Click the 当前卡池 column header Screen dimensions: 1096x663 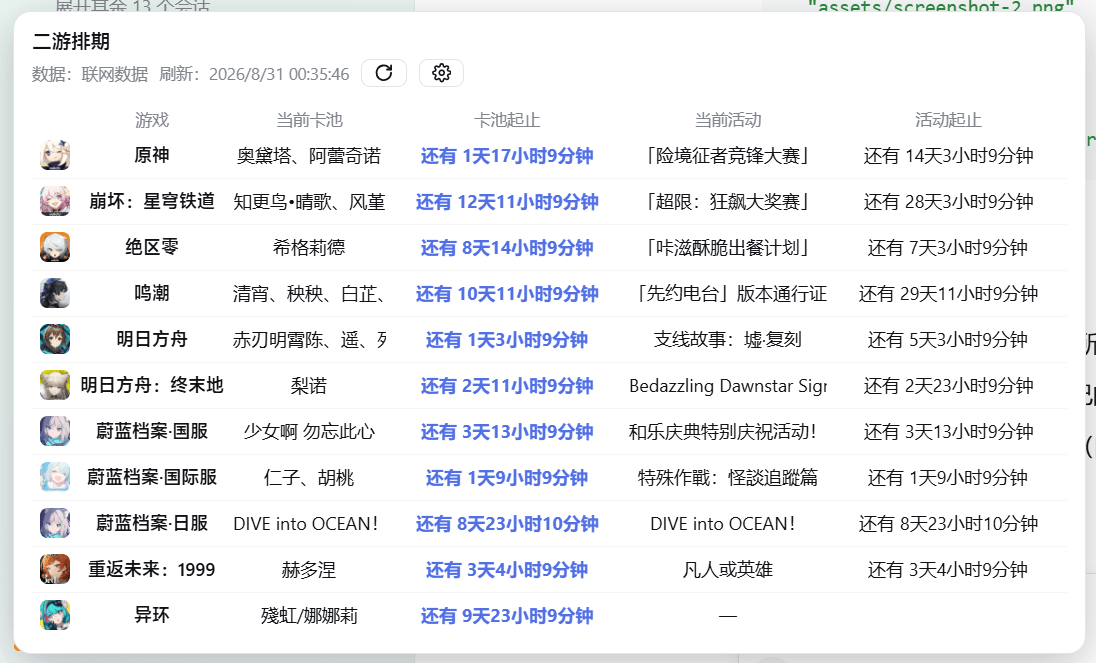pos(309,120)
